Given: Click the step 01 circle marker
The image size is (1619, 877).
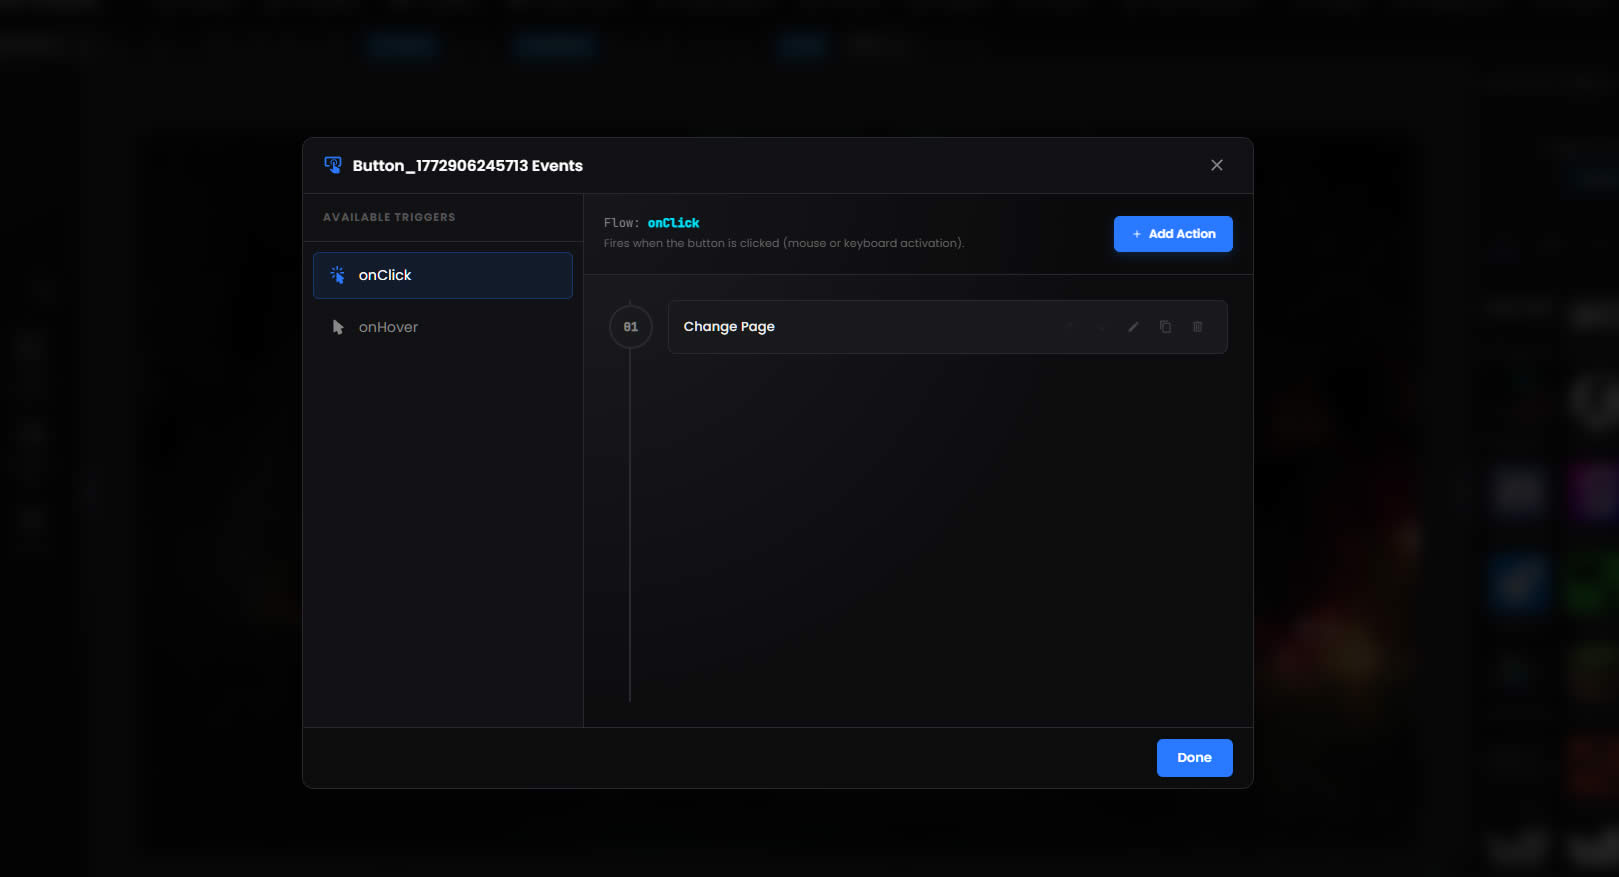Looking at the screenshot, I should coord(630,327).
